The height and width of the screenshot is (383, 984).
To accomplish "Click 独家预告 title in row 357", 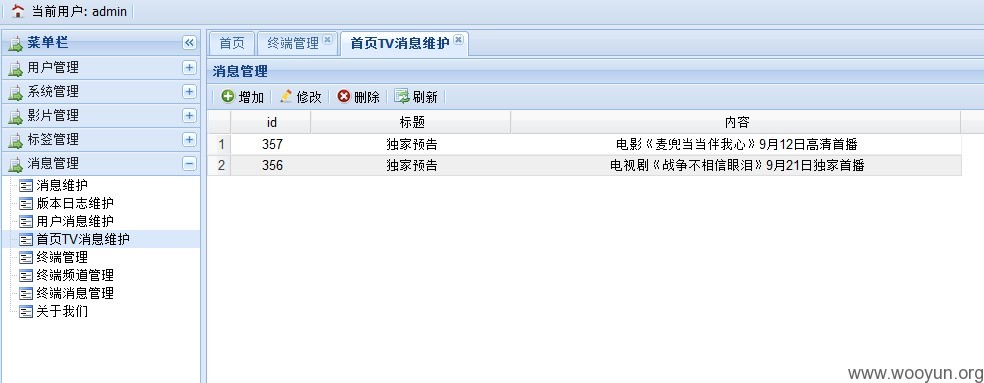I will coord(411,144).
